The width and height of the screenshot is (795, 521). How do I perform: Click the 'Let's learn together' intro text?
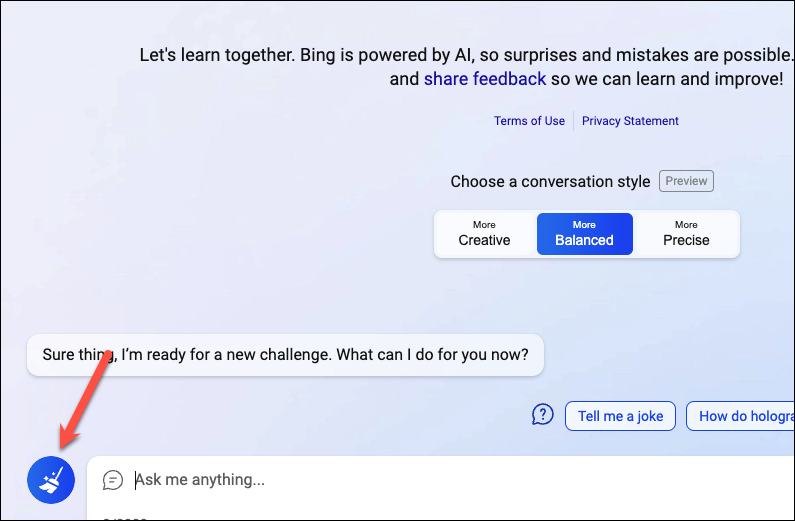pyautogui.click(x=466, y=67)
